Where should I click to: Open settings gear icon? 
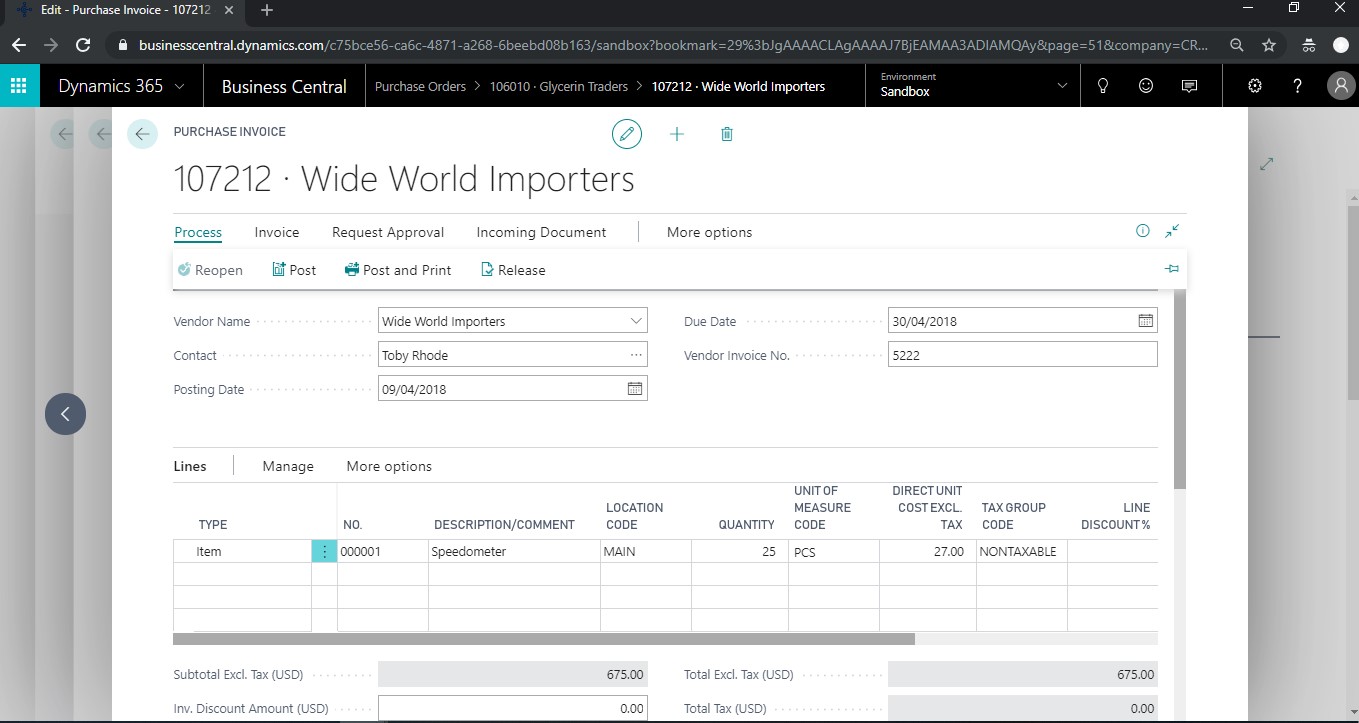coord(1255,86)
